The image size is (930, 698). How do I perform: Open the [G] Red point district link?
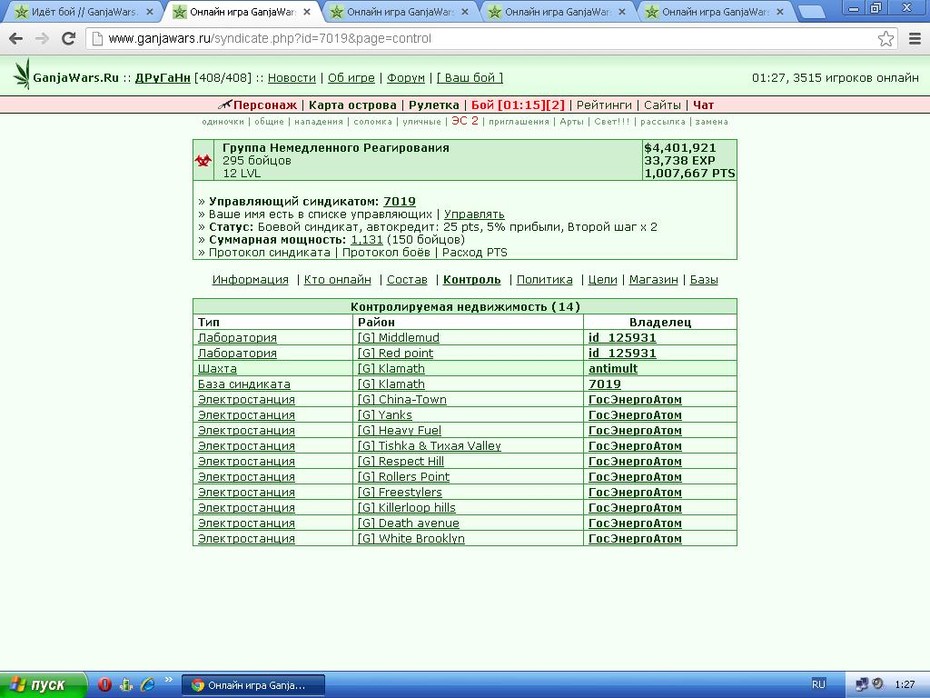[395, 353]
